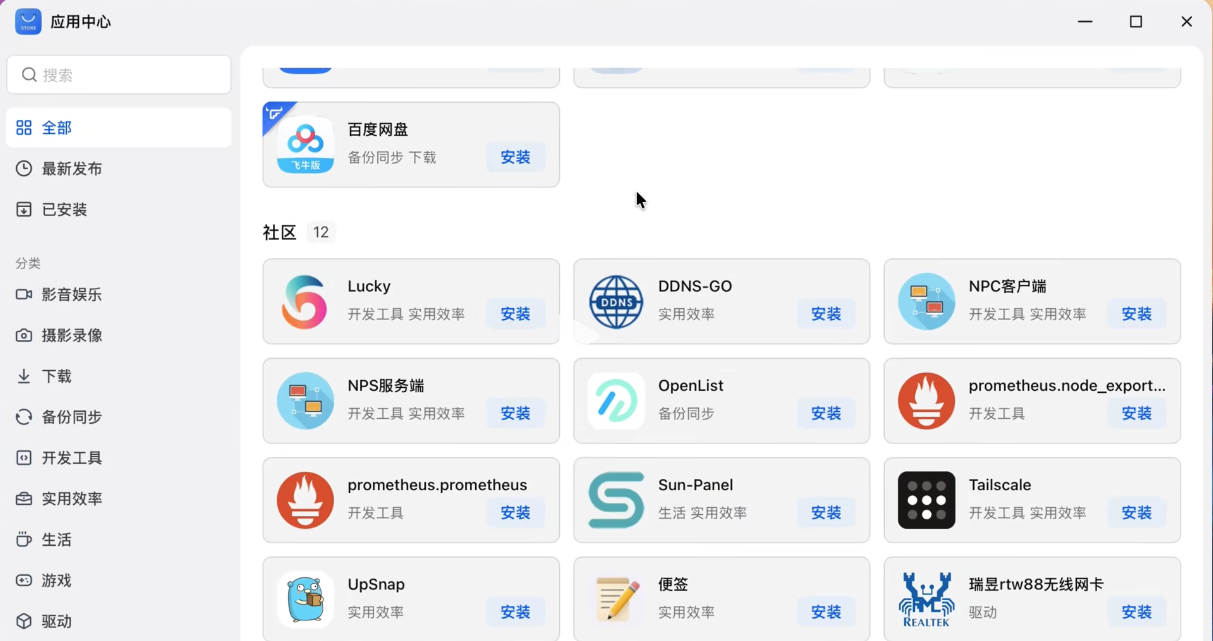Click the 便签 notepad icon
This screenshot has width=1213, height=641.
pos(616,599)
